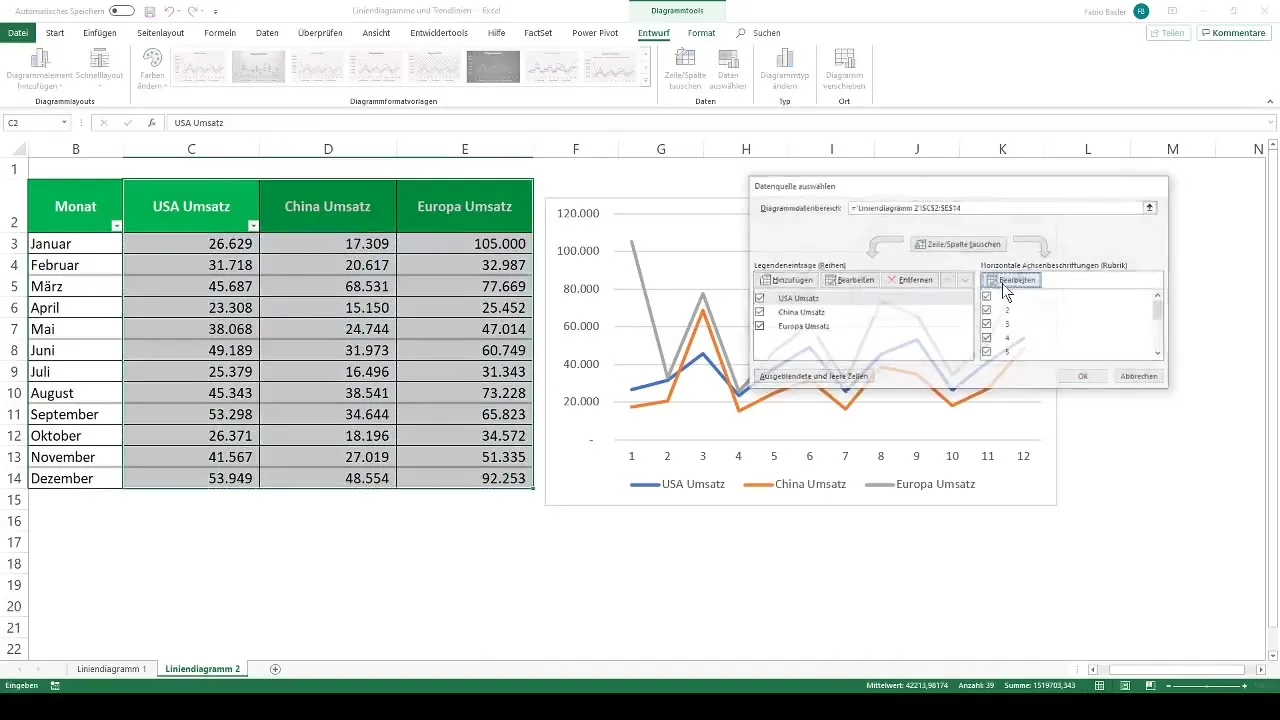
Task: Click Abbrechen in Datenquelle dialog
Action: (1139, 376)
